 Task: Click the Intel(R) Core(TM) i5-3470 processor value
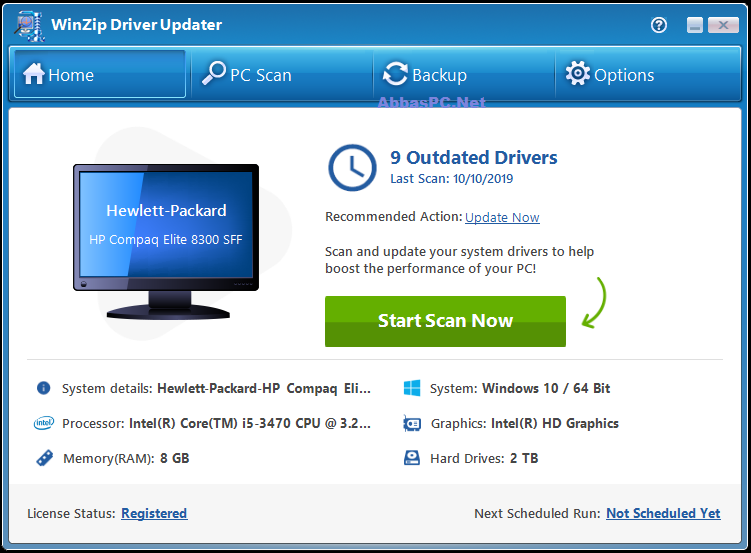tap(250, 423)
